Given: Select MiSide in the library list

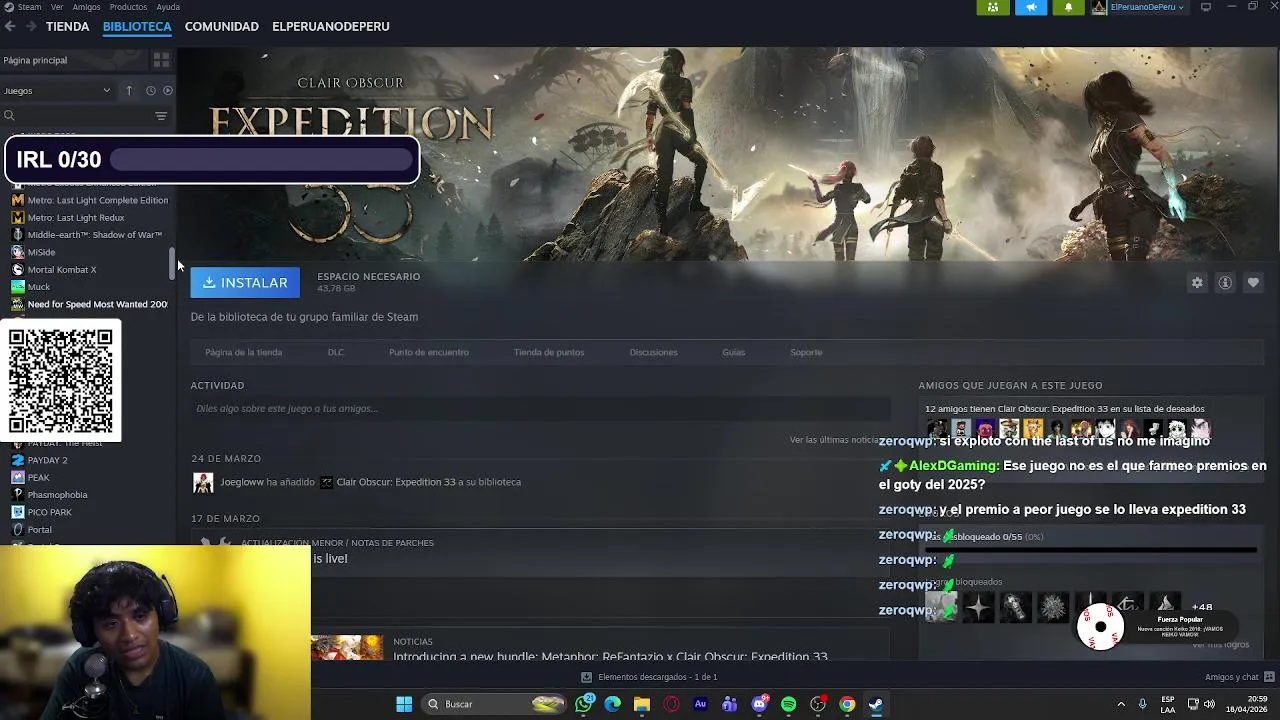Looking at the screenshot, I should point(35,252).
